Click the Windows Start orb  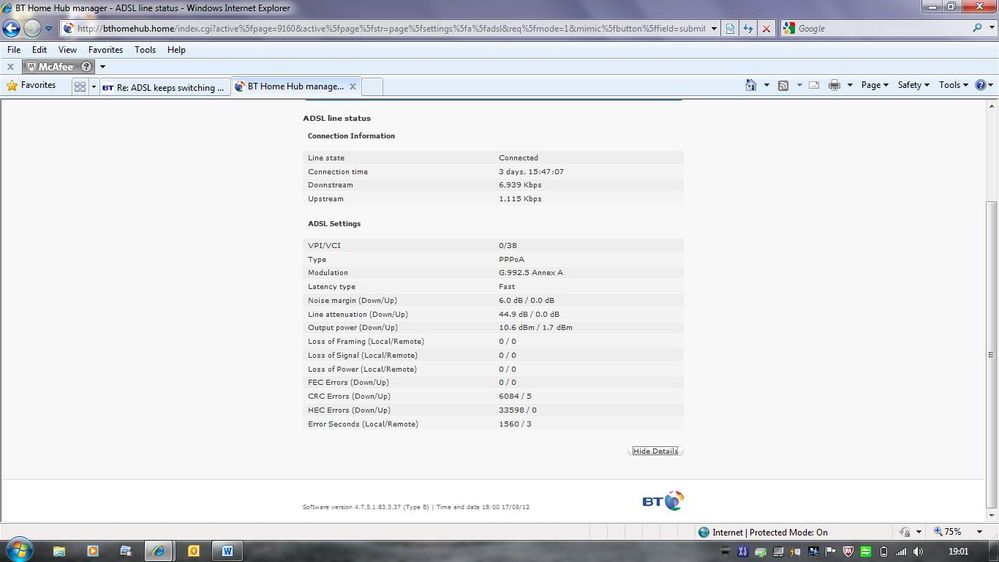tap(19, 551)
